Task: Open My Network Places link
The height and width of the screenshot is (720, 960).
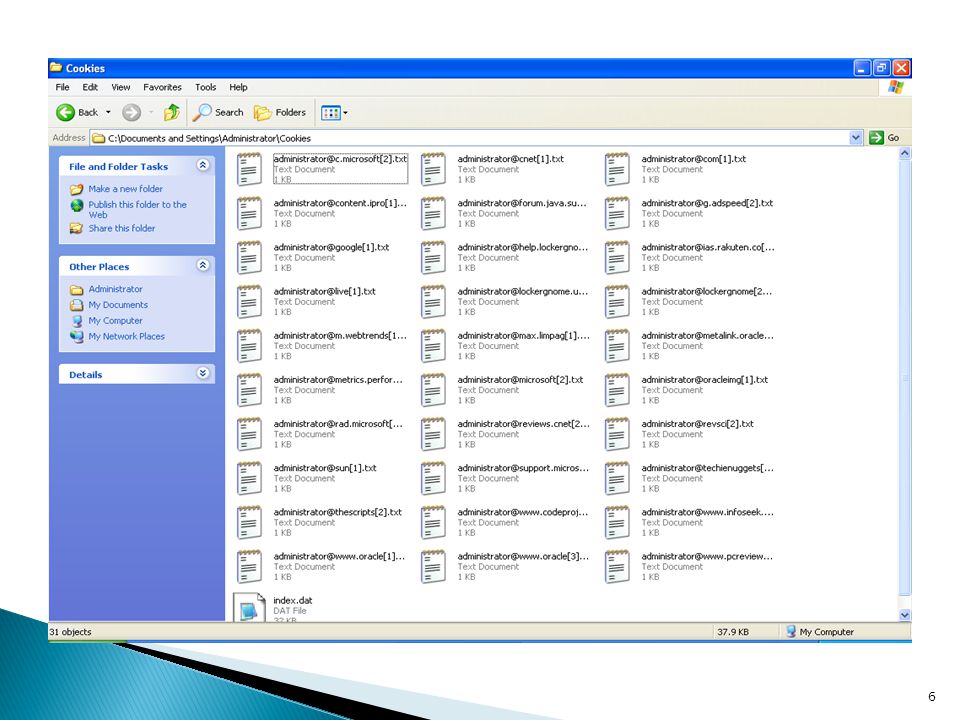Action: click(x=126, y=337)
